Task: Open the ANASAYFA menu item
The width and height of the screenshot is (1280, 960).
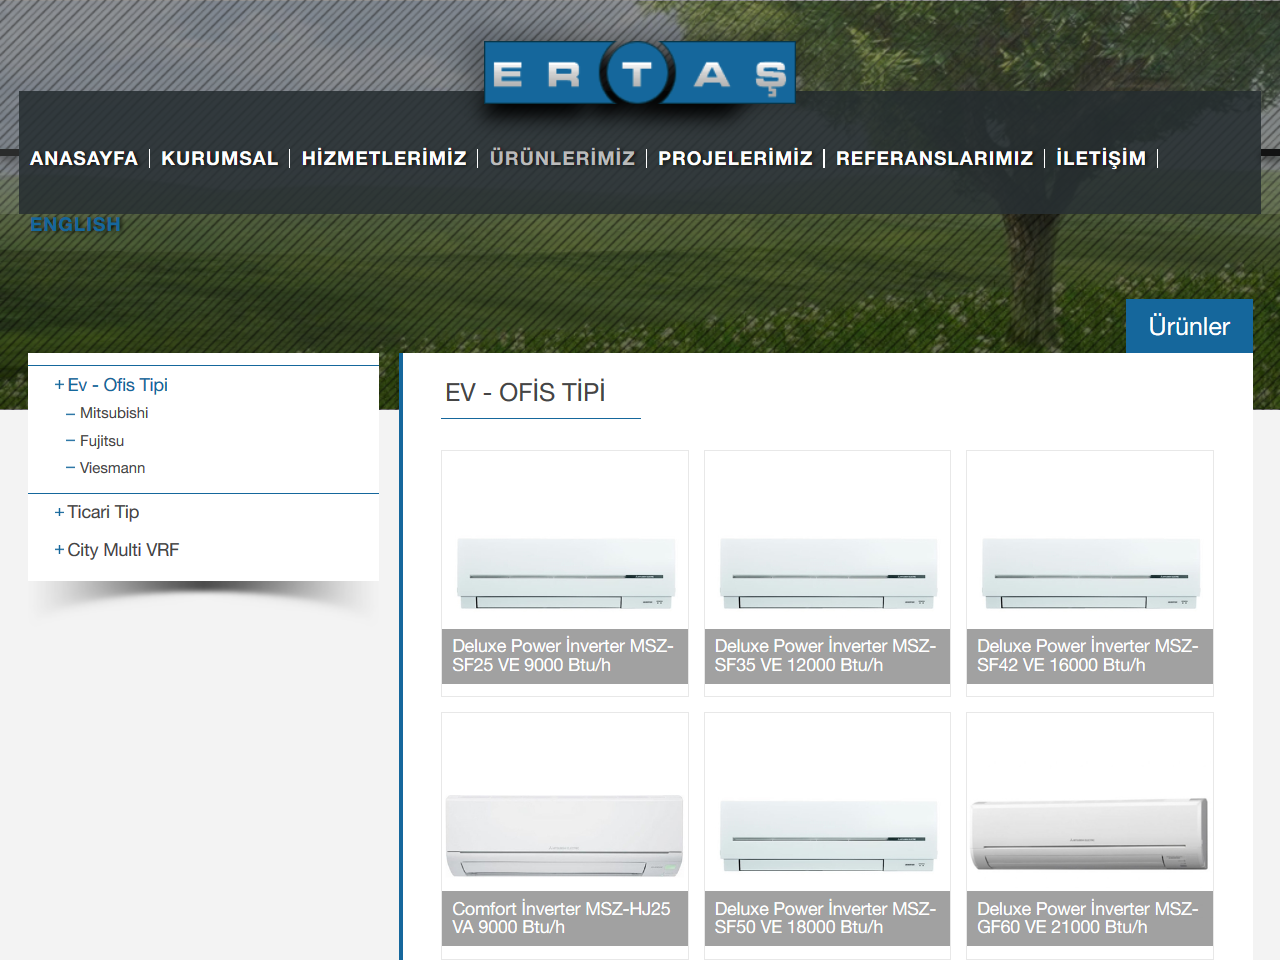Action: [x=84, y=158]
